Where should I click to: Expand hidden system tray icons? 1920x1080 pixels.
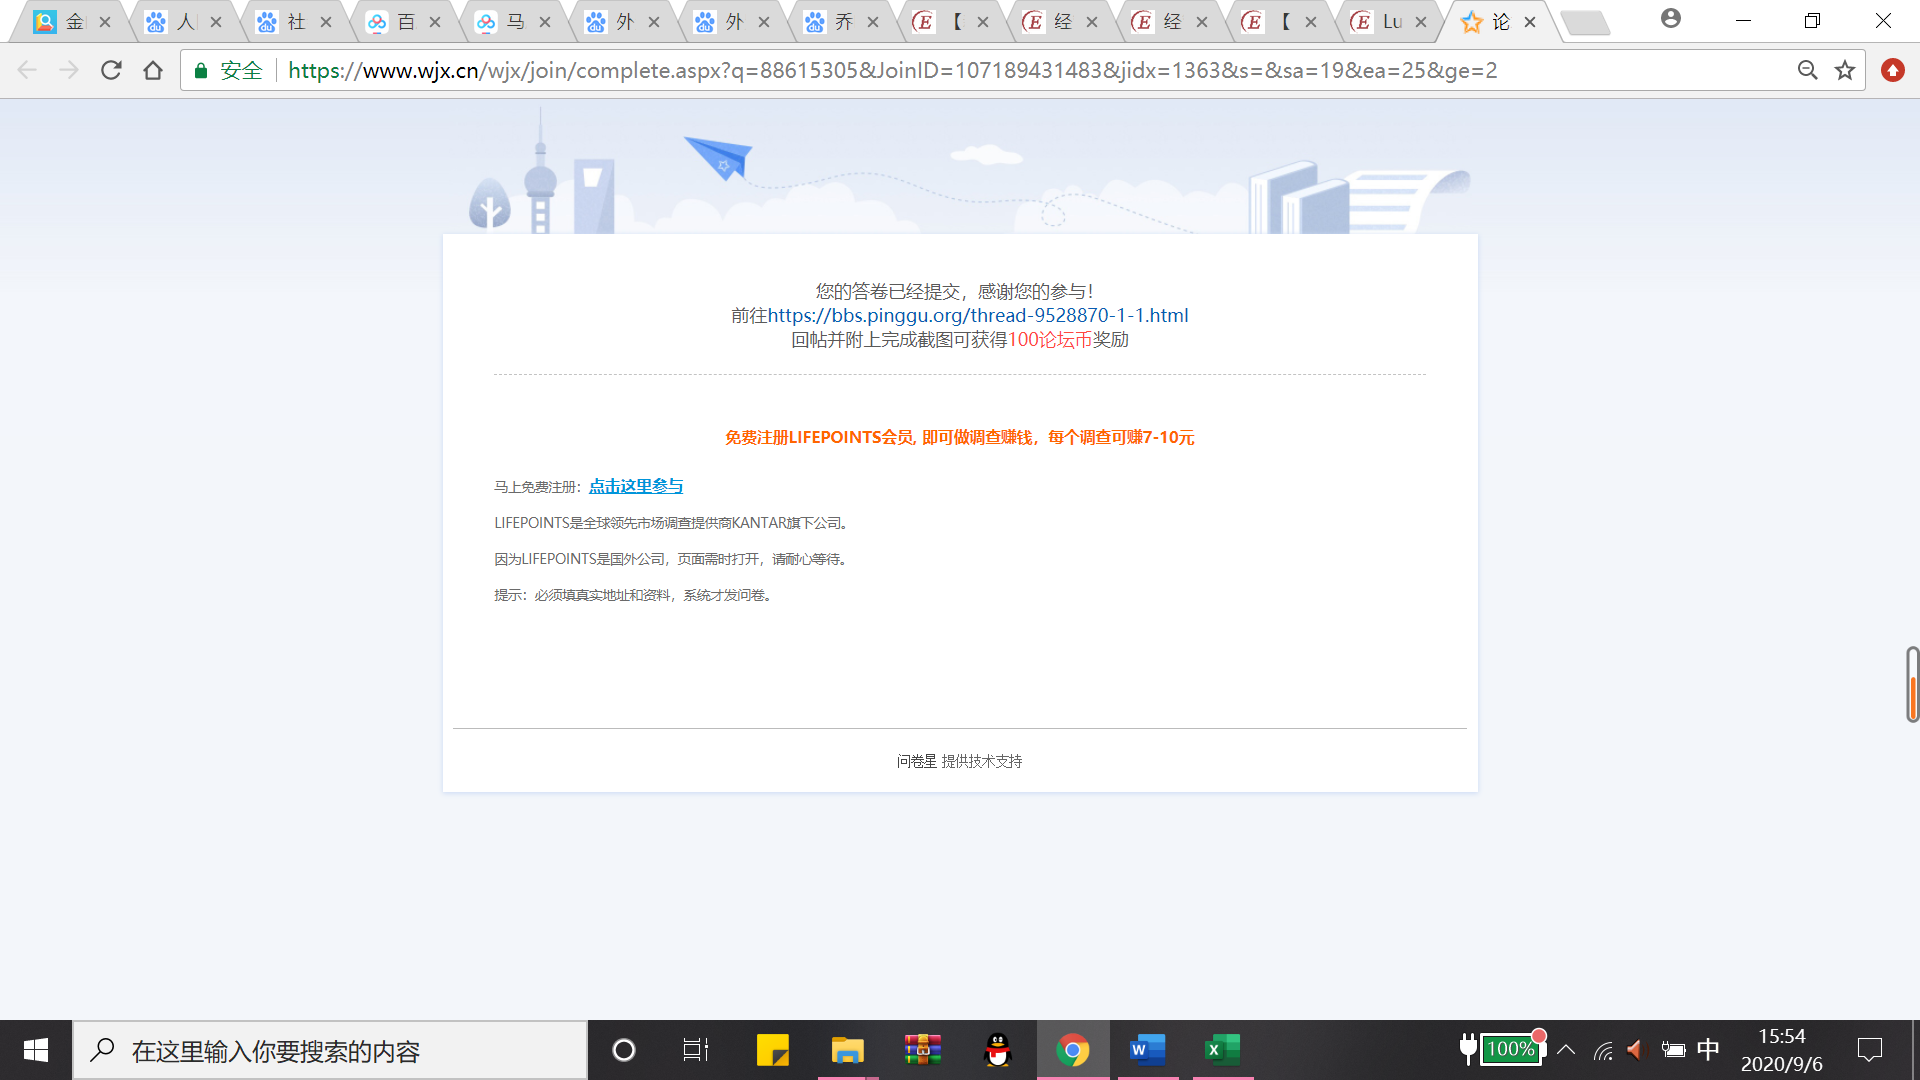(x=1566, y=1050)
